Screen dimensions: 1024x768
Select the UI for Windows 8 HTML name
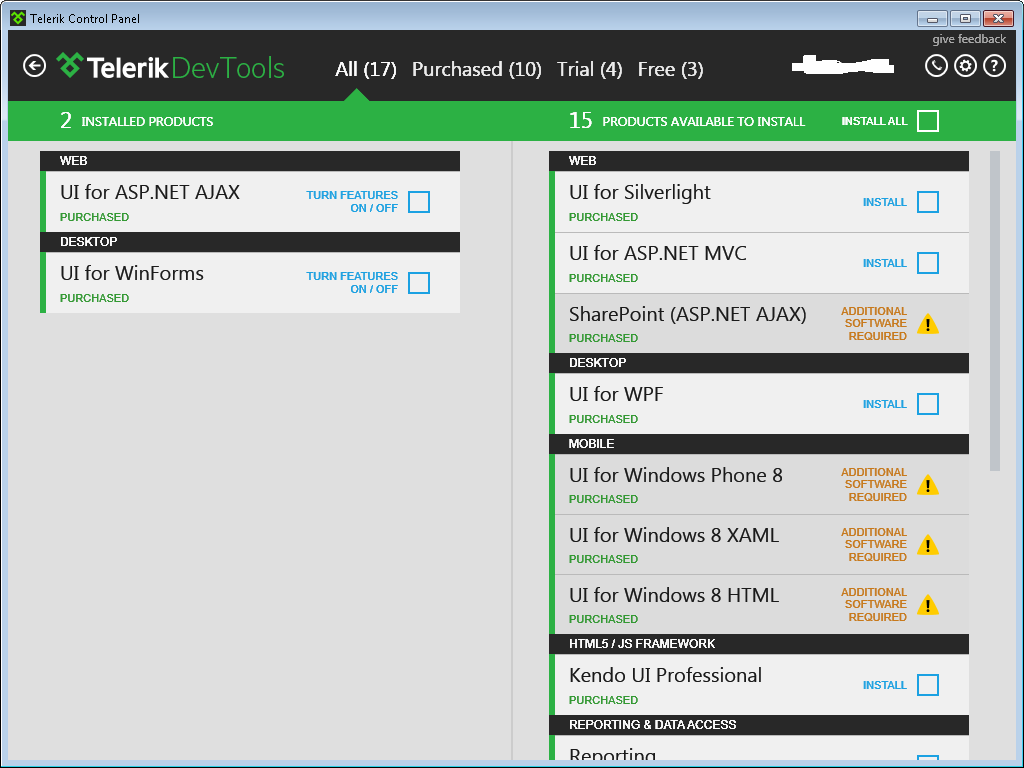[674, 596]
